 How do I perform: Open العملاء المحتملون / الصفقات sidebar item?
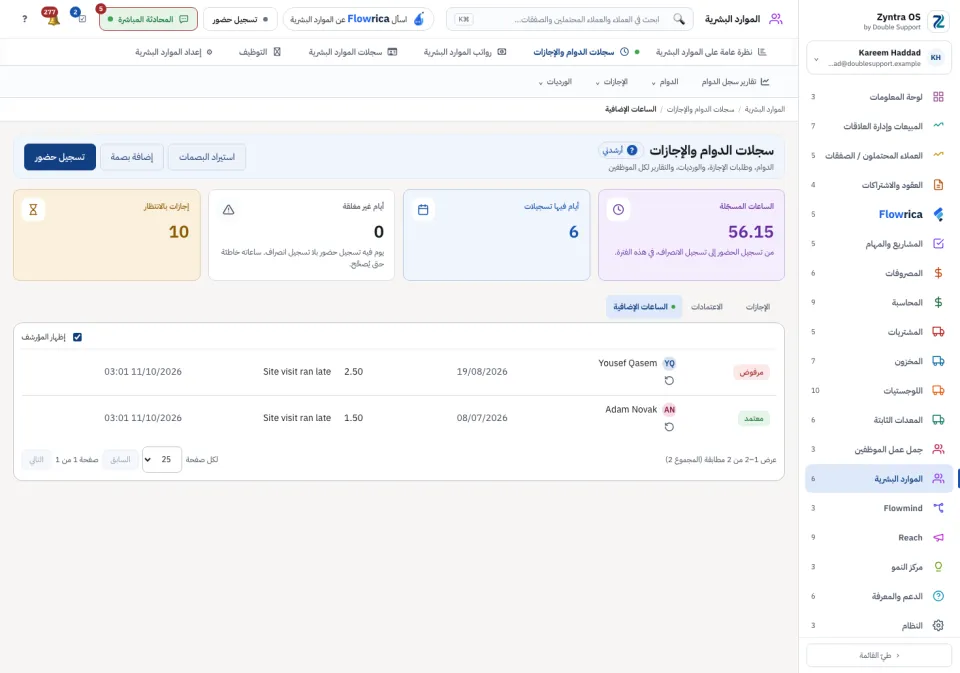click(x=879, y=156)
